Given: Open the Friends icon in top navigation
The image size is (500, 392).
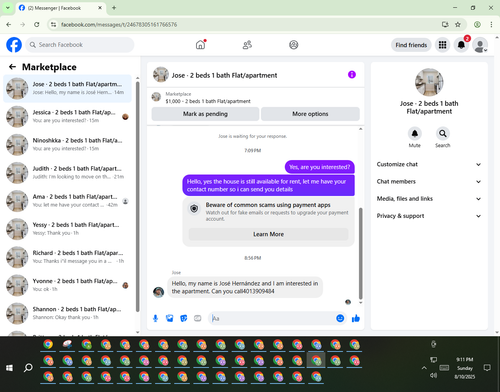Looking at the screenshot, I should 247,45.
